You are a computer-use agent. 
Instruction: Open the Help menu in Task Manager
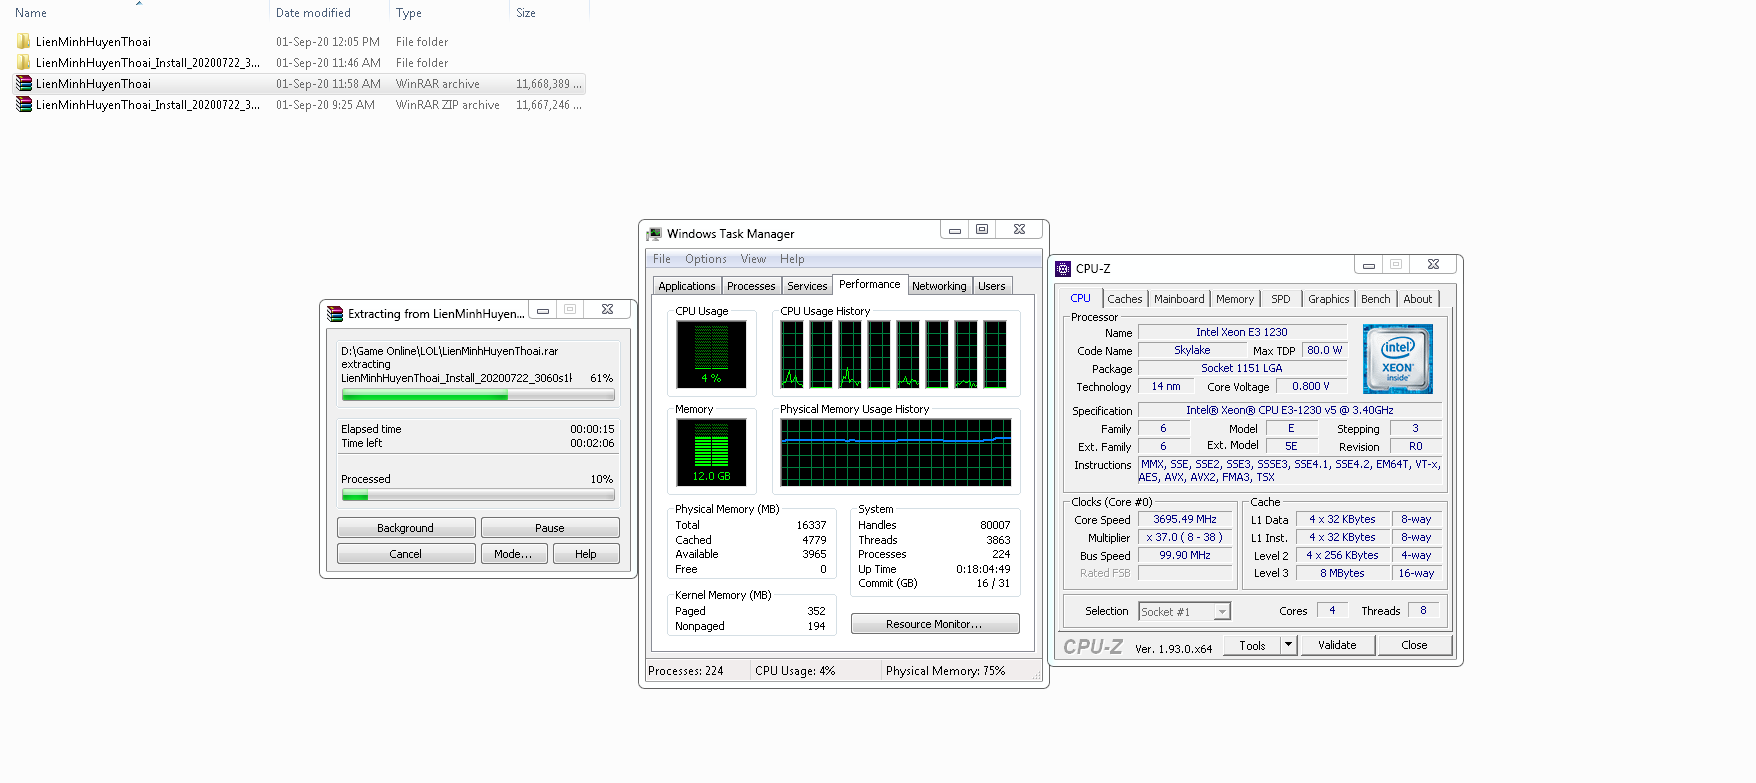pos(792,259)
